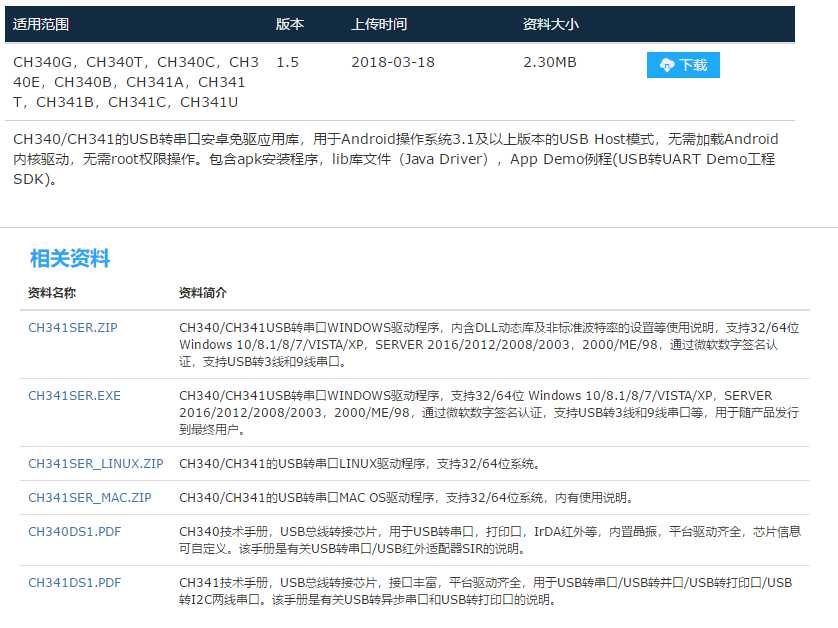Viewport: 838px width, 628px height.
Task: Click the CH341SER.ZIP WINDOWS driver description
Action: point(489,345)
